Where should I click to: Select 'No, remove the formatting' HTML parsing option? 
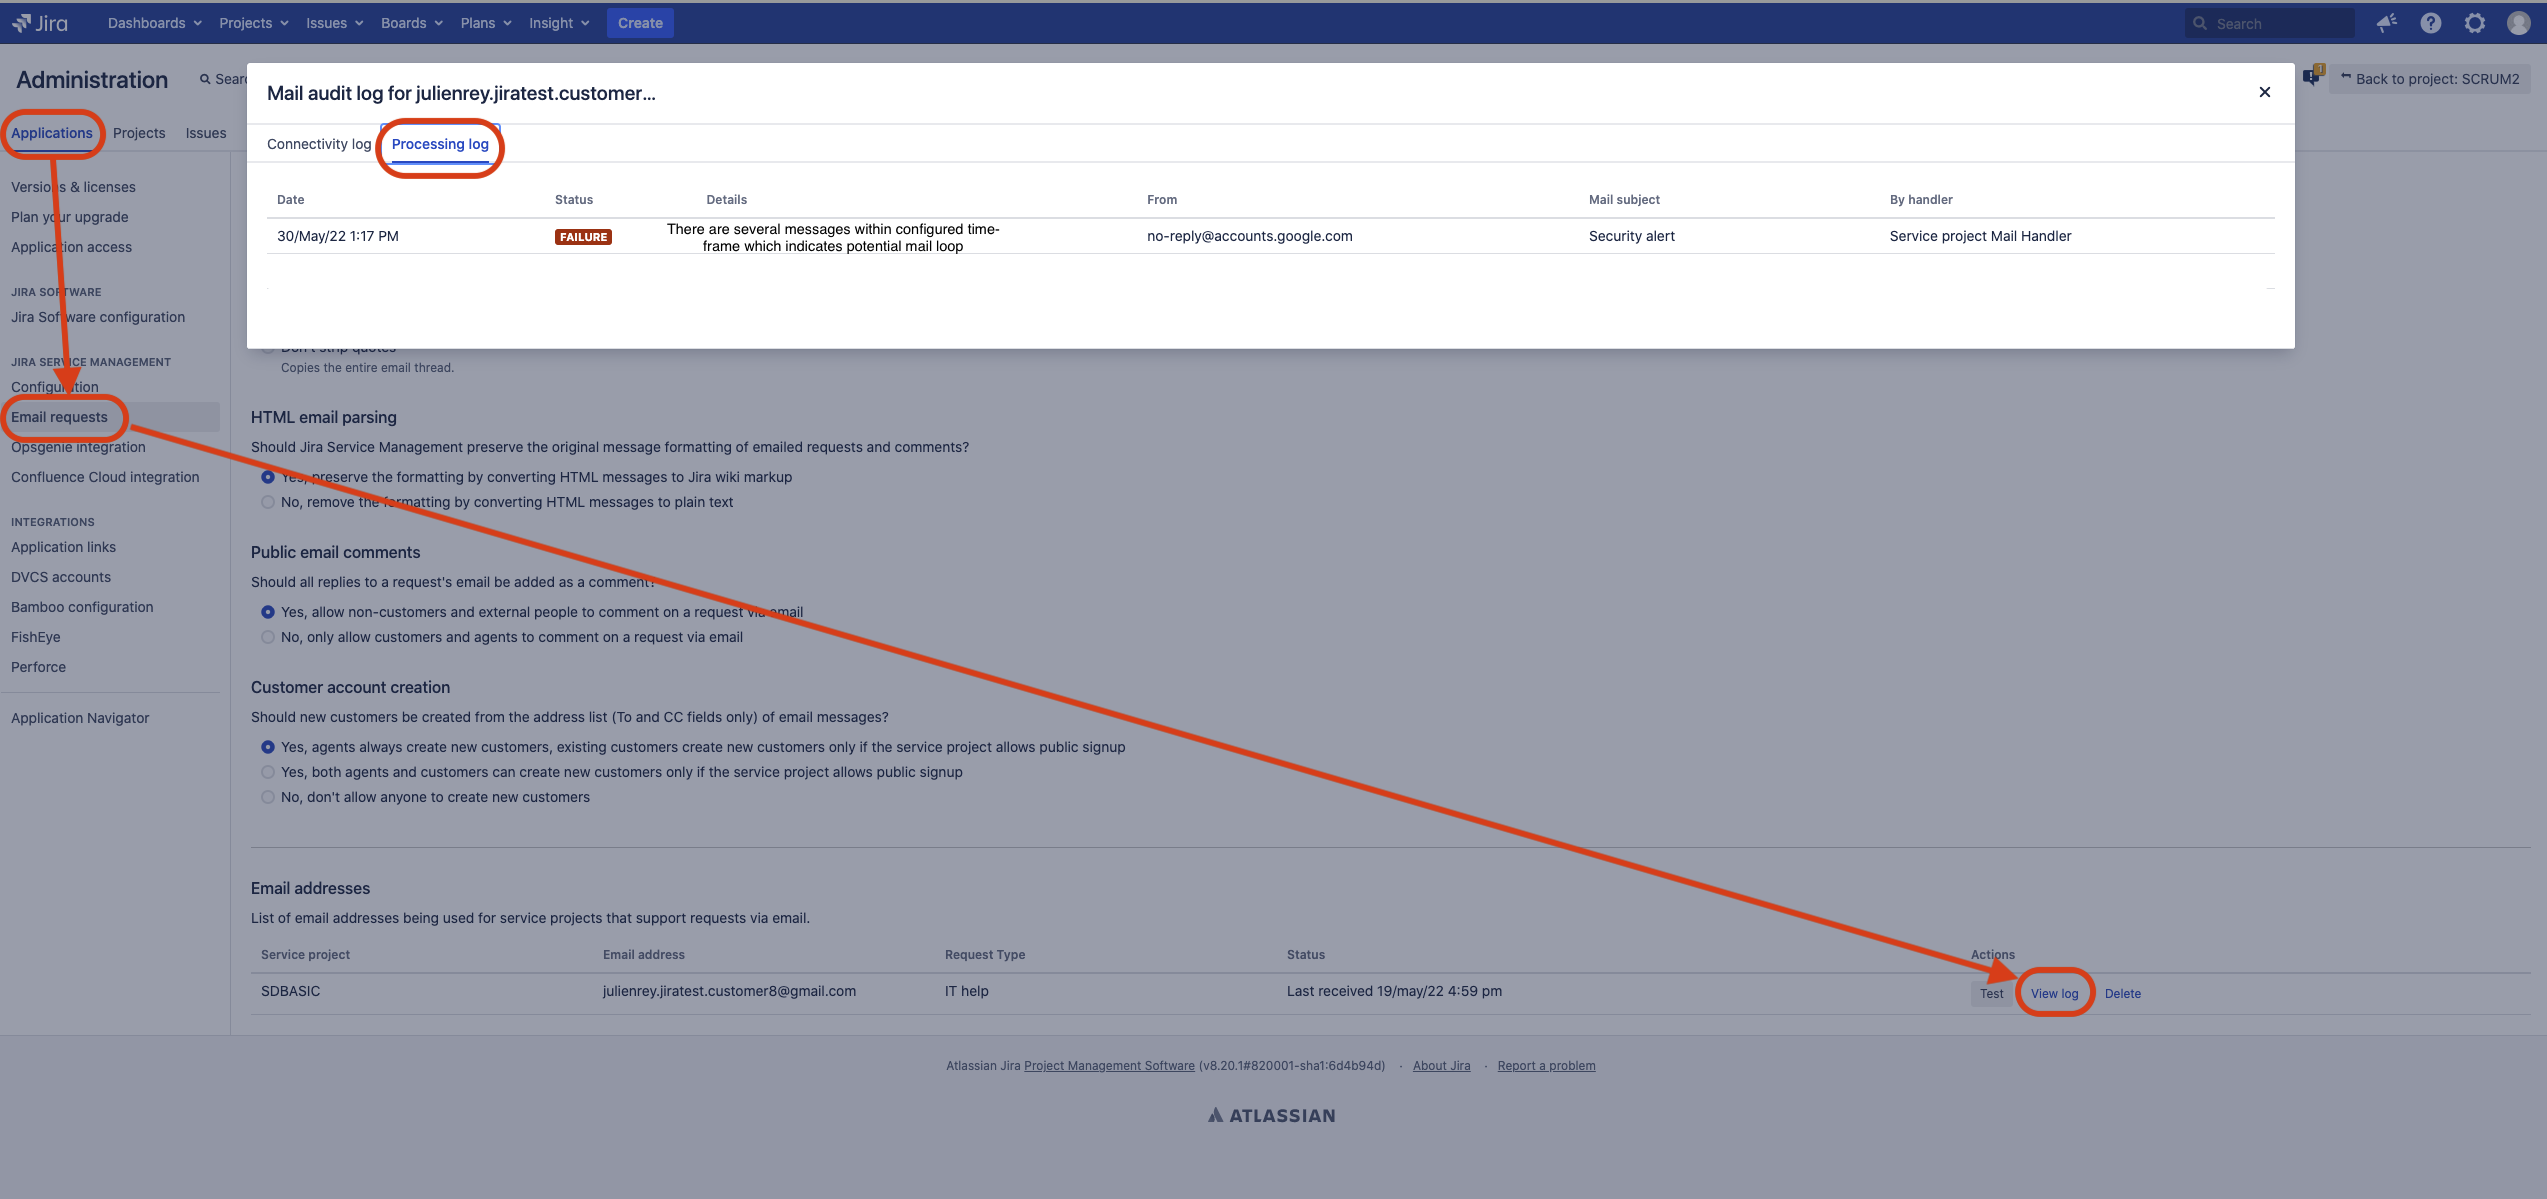(268, 502)
